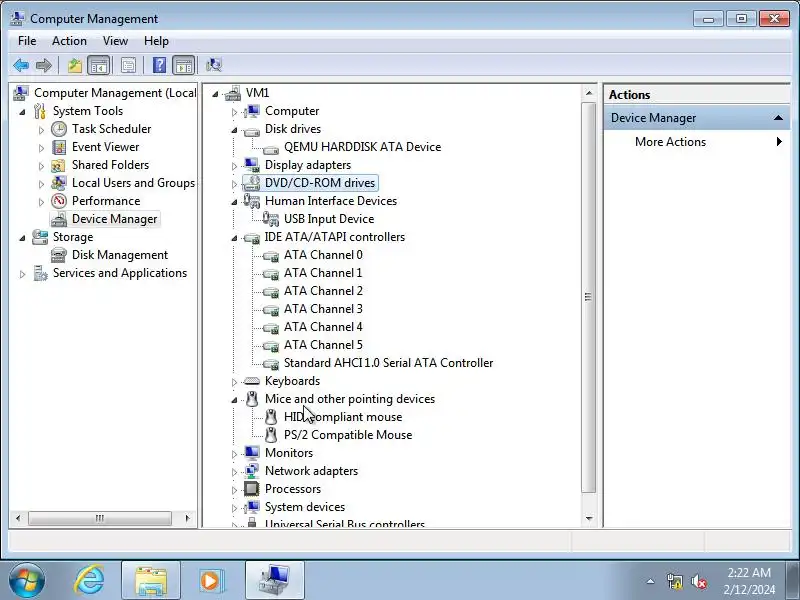
Task: Open the Help menu
Action: point(156,41)
